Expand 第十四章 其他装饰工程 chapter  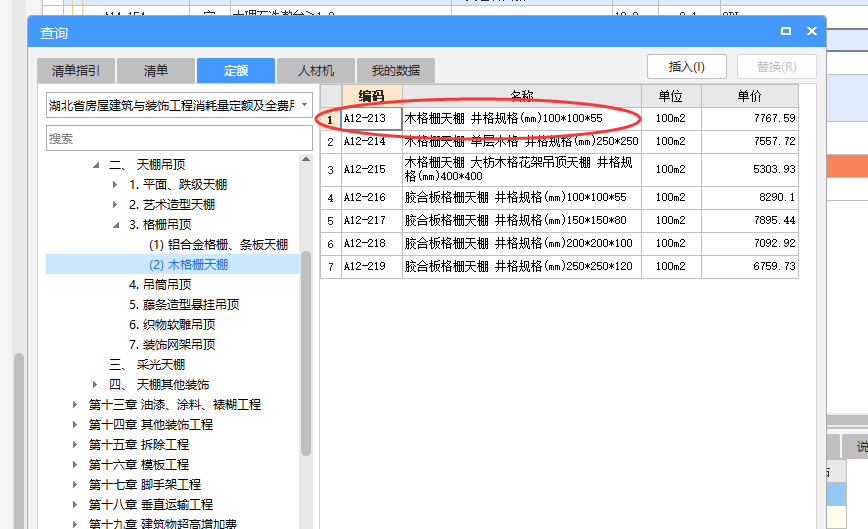[75, 424]
